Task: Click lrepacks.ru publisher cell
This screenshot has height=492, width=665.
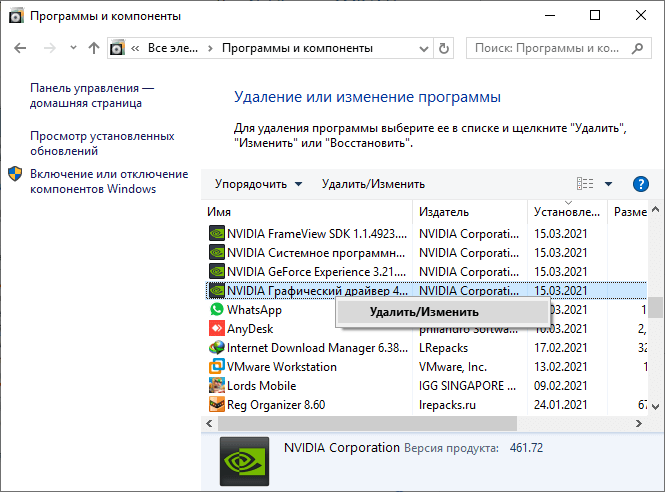Action: pyautogui.click(x=447, y=405)
